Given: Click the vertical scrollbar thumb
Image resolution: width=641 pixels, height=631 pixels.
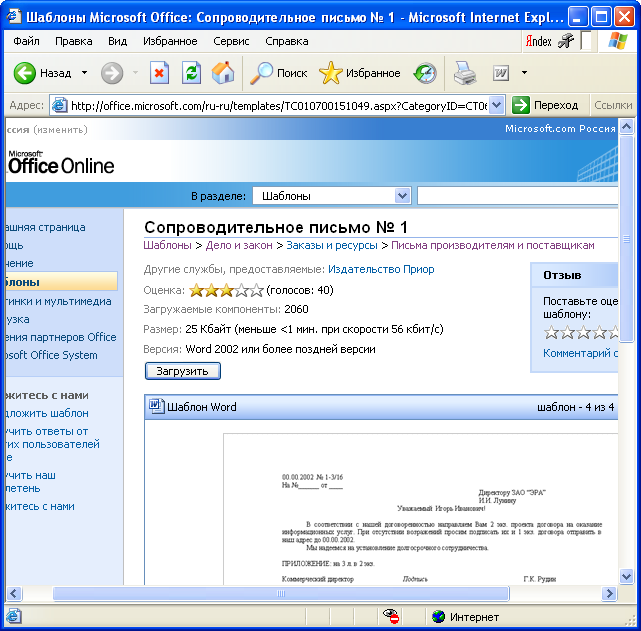Looking at the screenshot, I should point(626,239).
